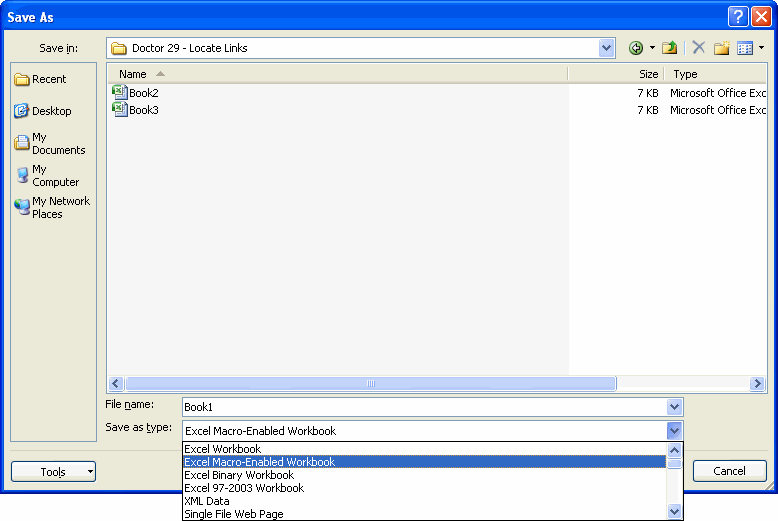This screenshot has height=521, width=778.
Task: Choose Excel Macro-Enabled Workbook in list
Action: click(424, 462)
